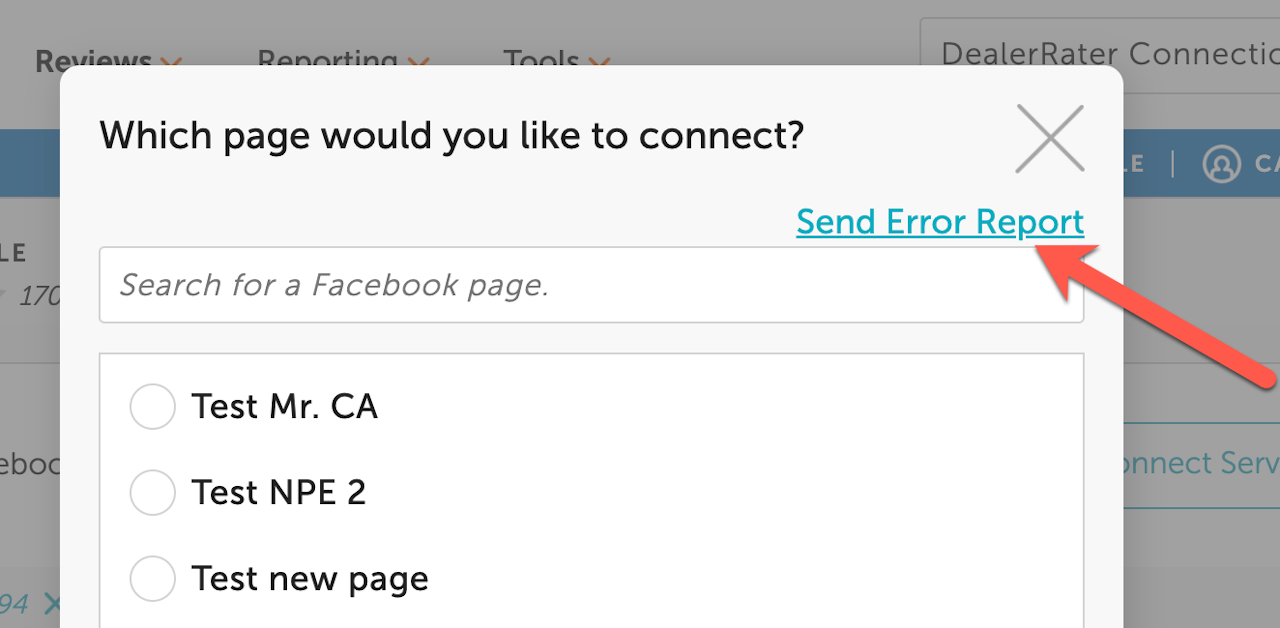This screenshot has height=628, width=1280.
Task: Click the Test new page label text
Action: (x=310, y=578)
